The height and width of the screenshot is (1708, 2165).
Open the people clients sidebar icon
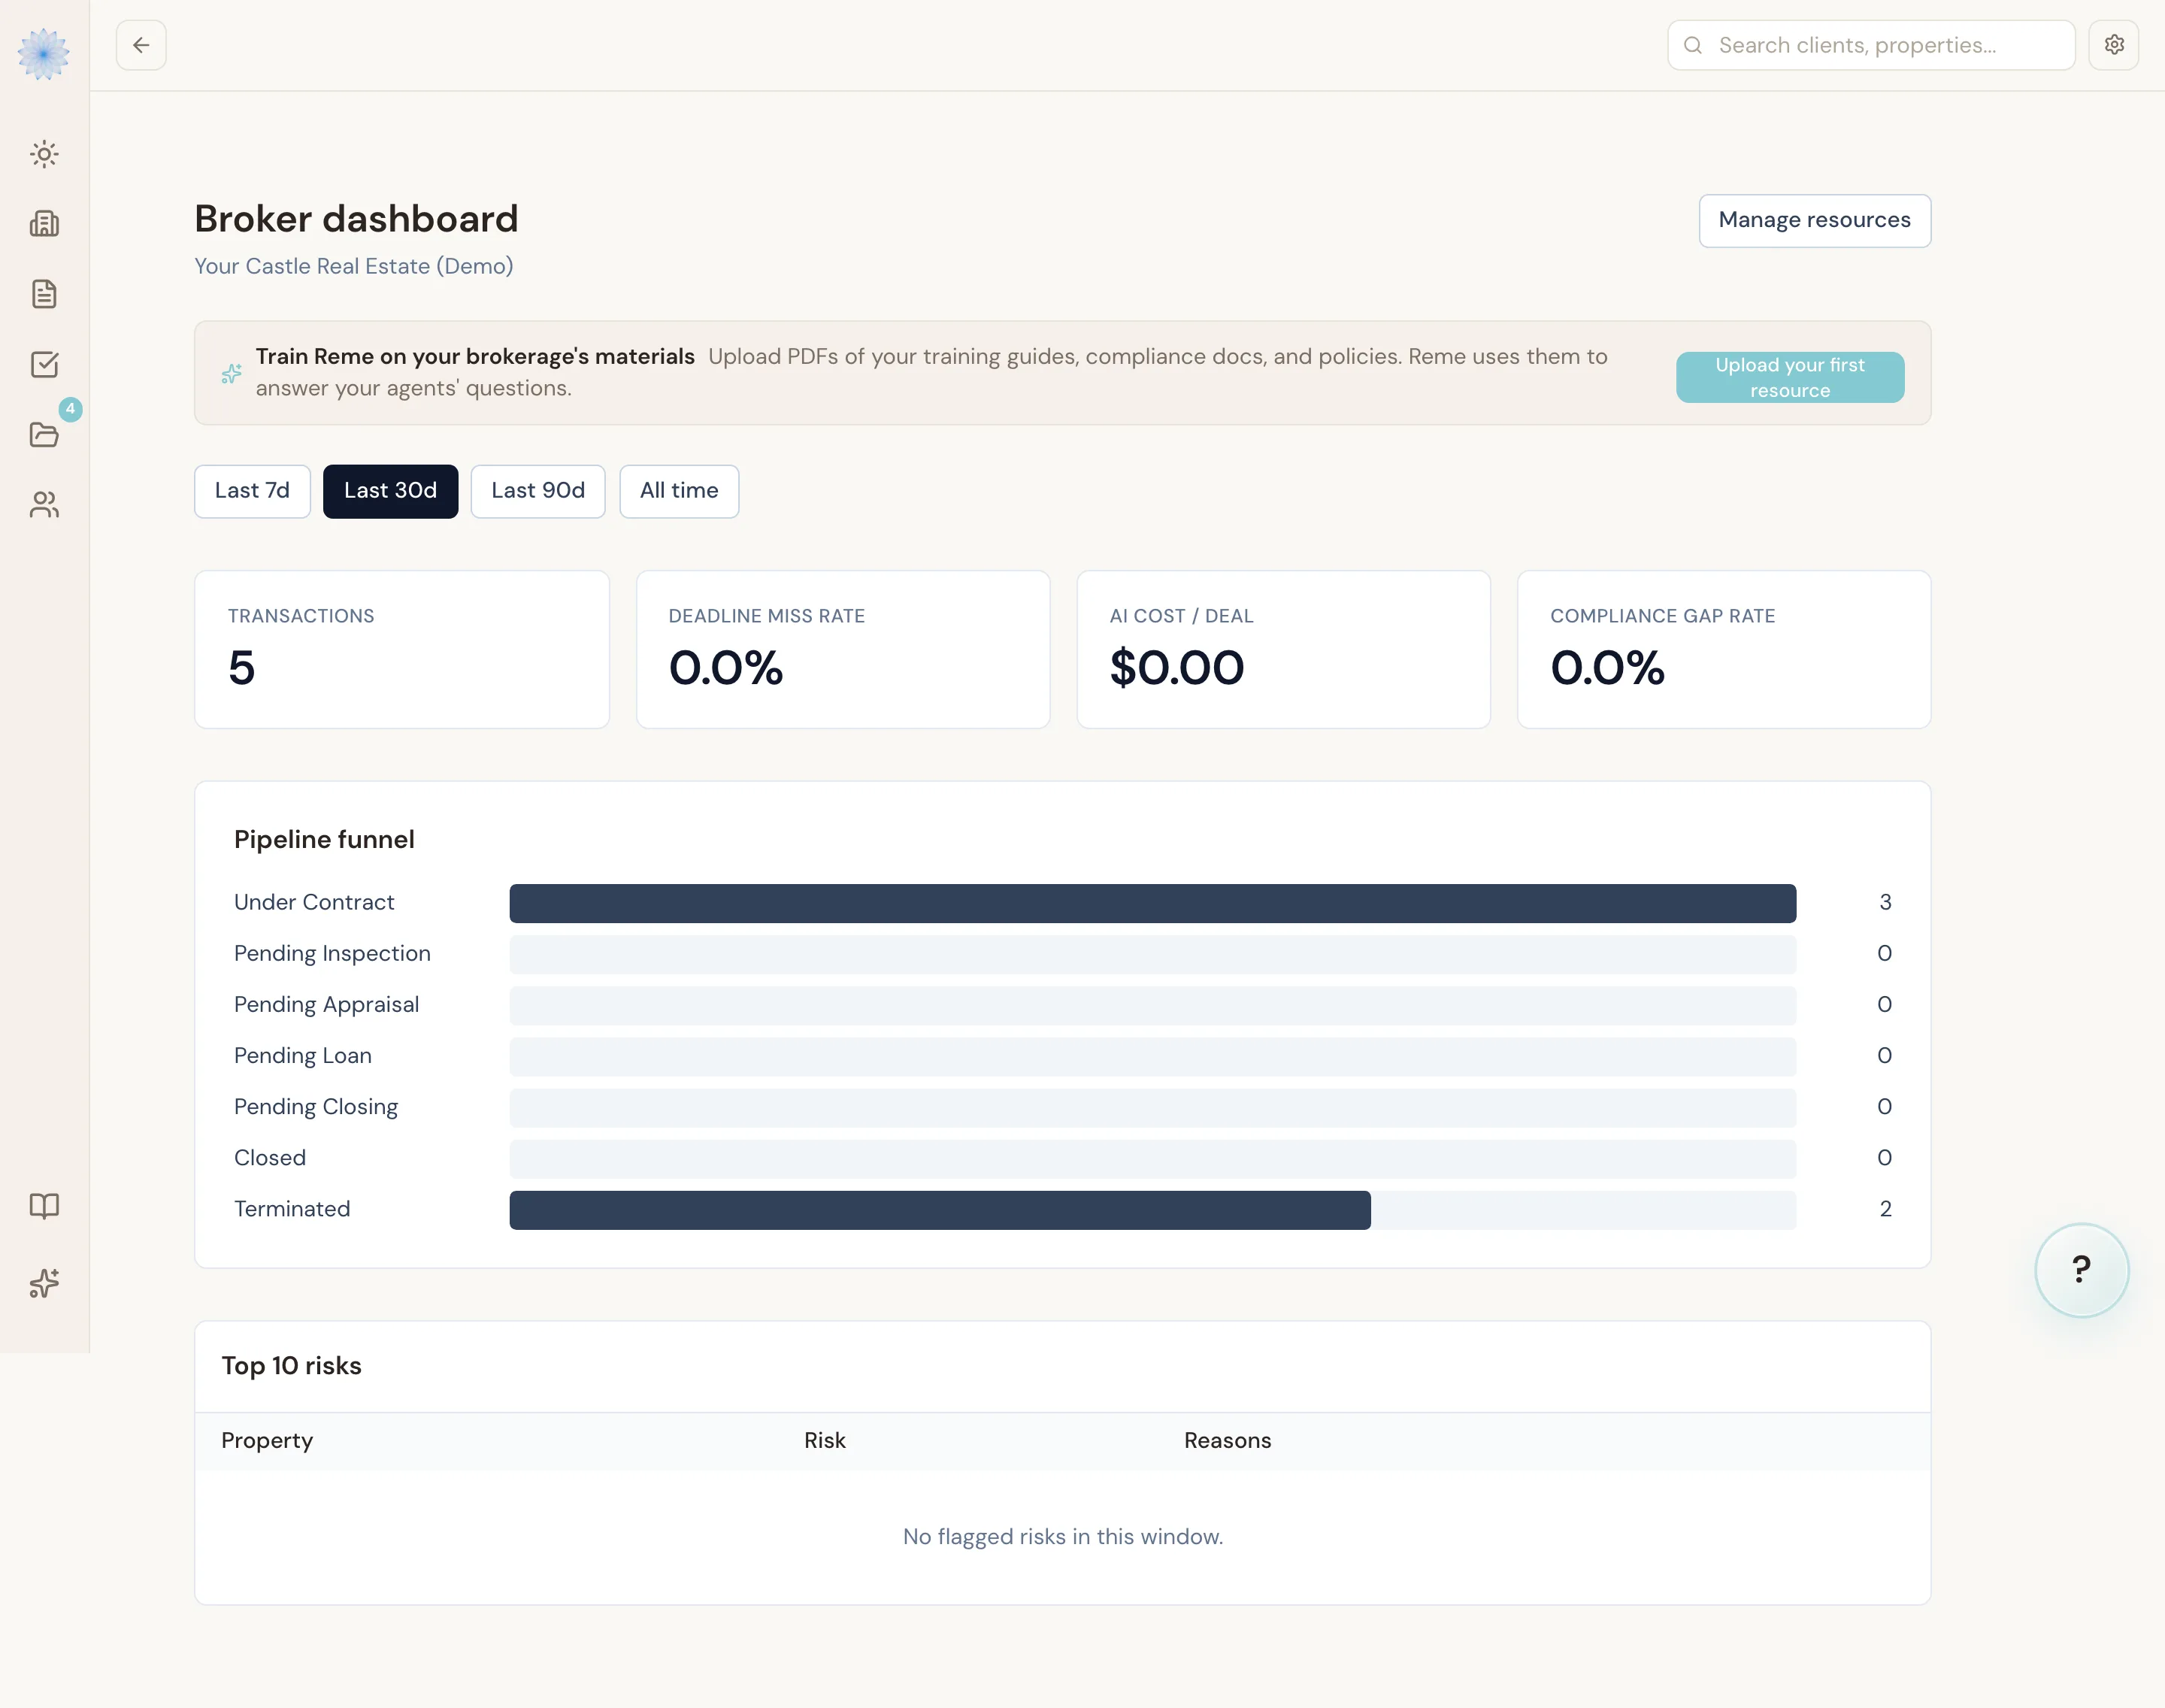[x=44, y=505]
